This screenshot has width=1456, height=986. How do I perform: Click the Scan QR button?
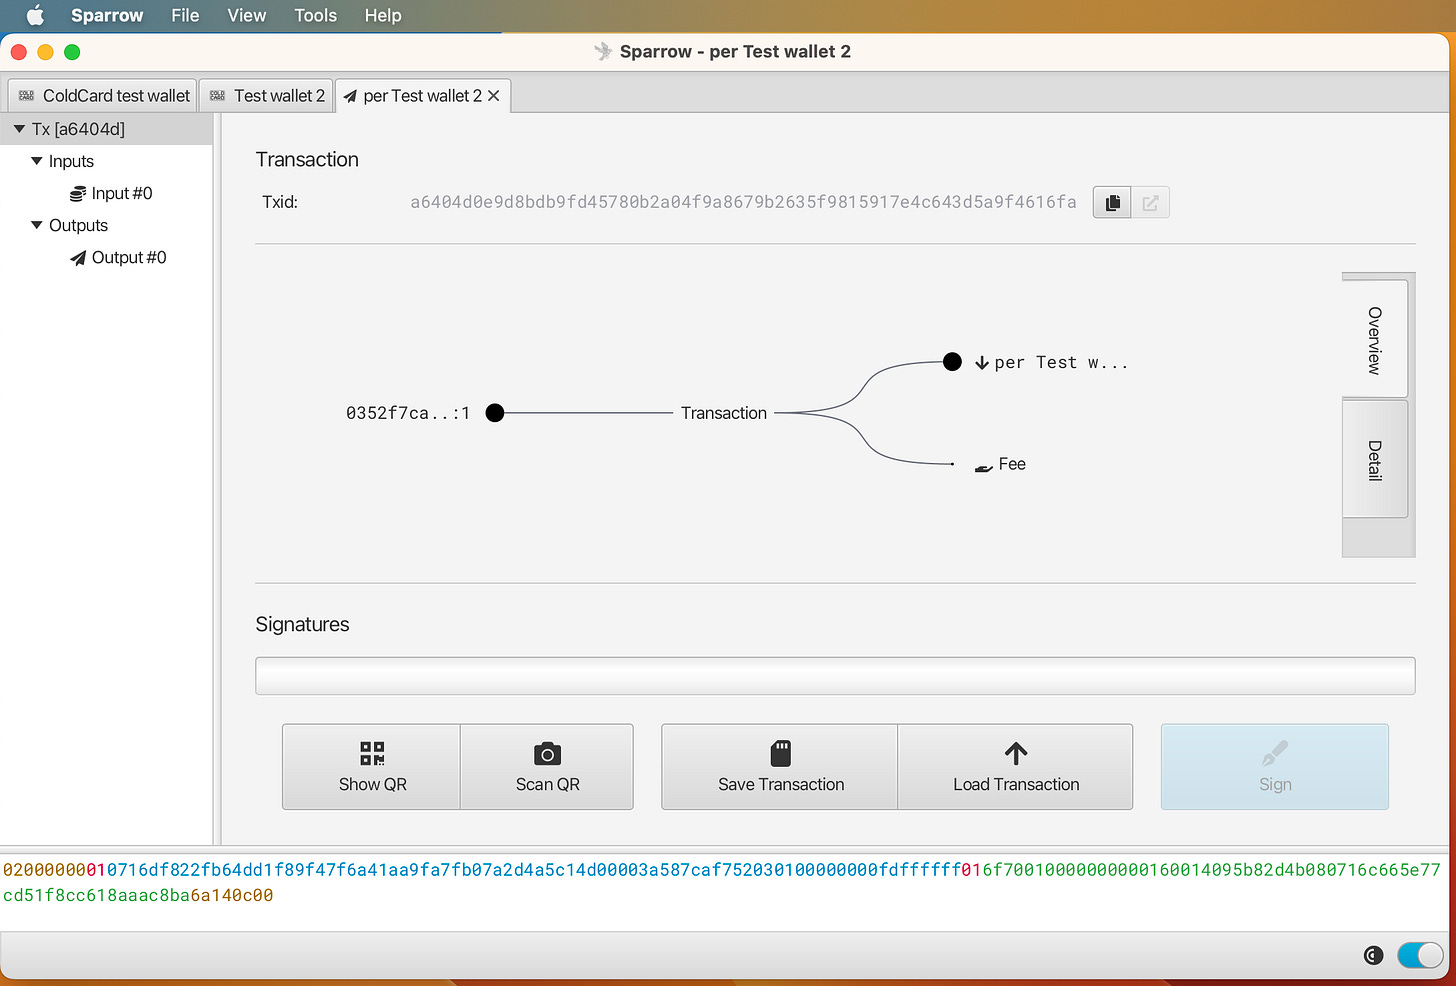(547, 767)
